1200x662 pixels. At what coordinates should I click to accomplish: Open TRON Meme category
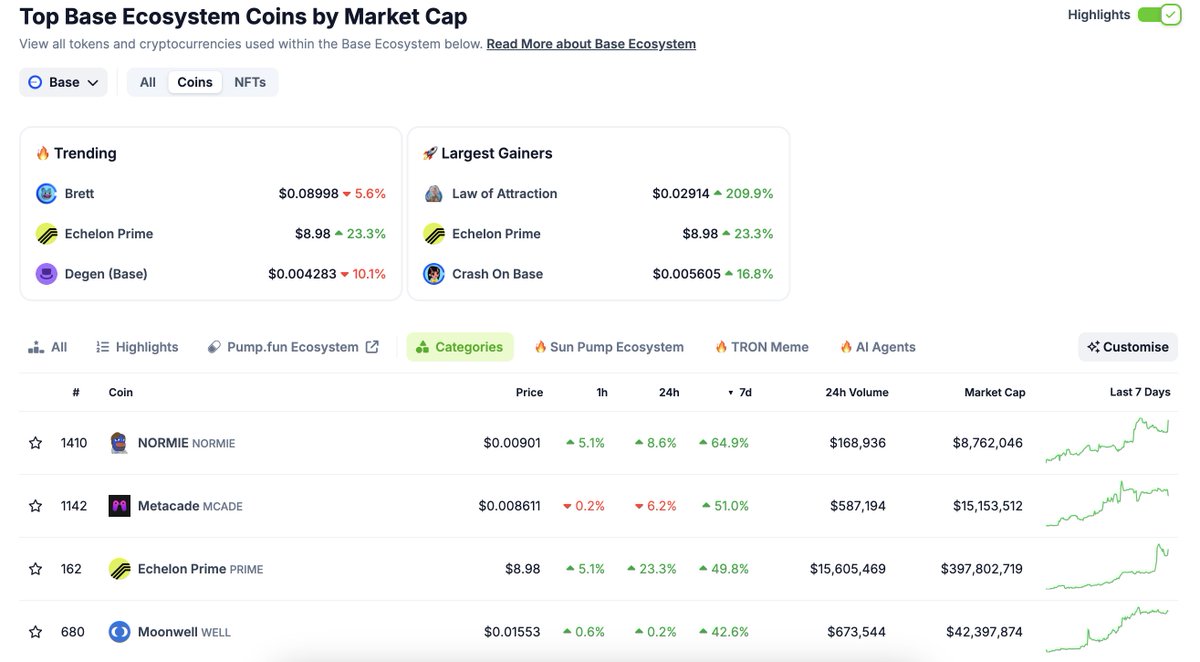coord(762,347)
